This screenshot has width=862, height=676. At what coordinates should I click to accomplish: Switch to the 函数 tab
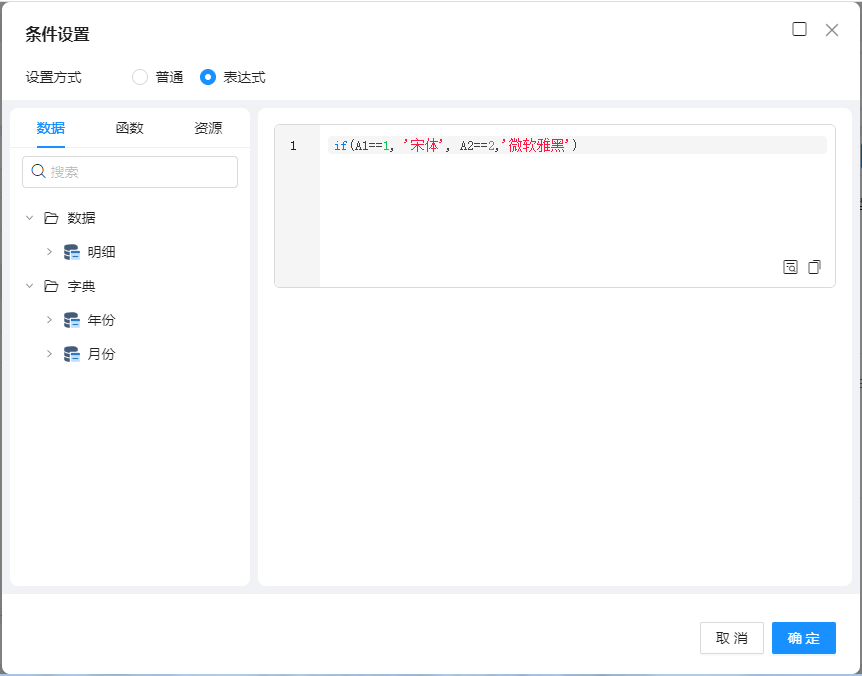[x=130, y=128]
